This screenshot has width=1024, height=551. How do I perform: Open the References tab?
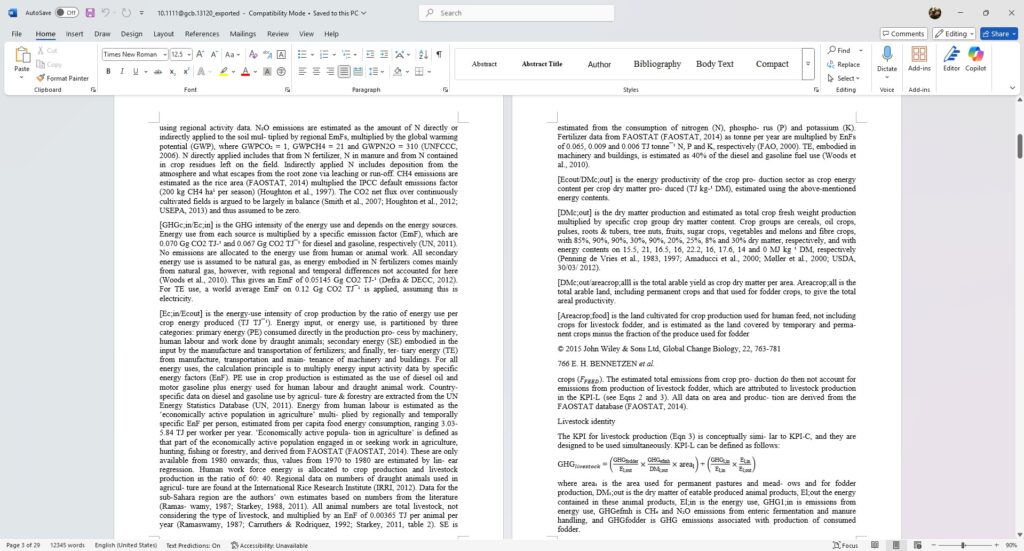pos(201,33)
